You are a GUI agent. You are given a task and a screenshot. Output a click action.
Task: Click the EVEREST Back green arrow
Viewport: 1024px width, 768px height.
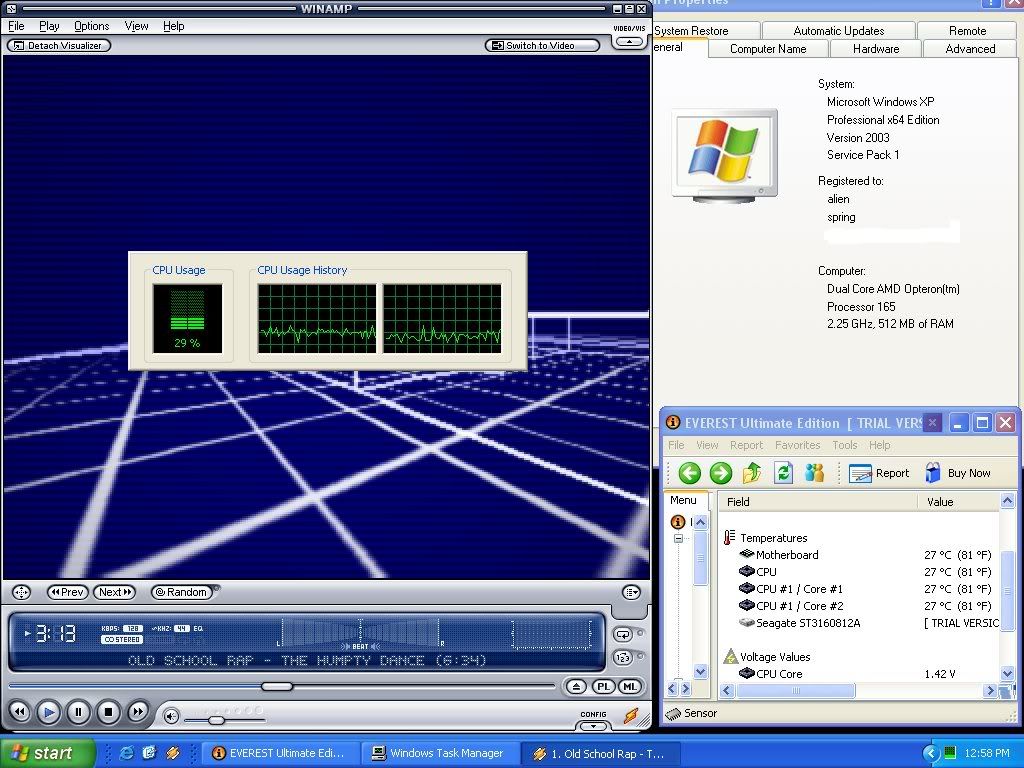[689, 473]
